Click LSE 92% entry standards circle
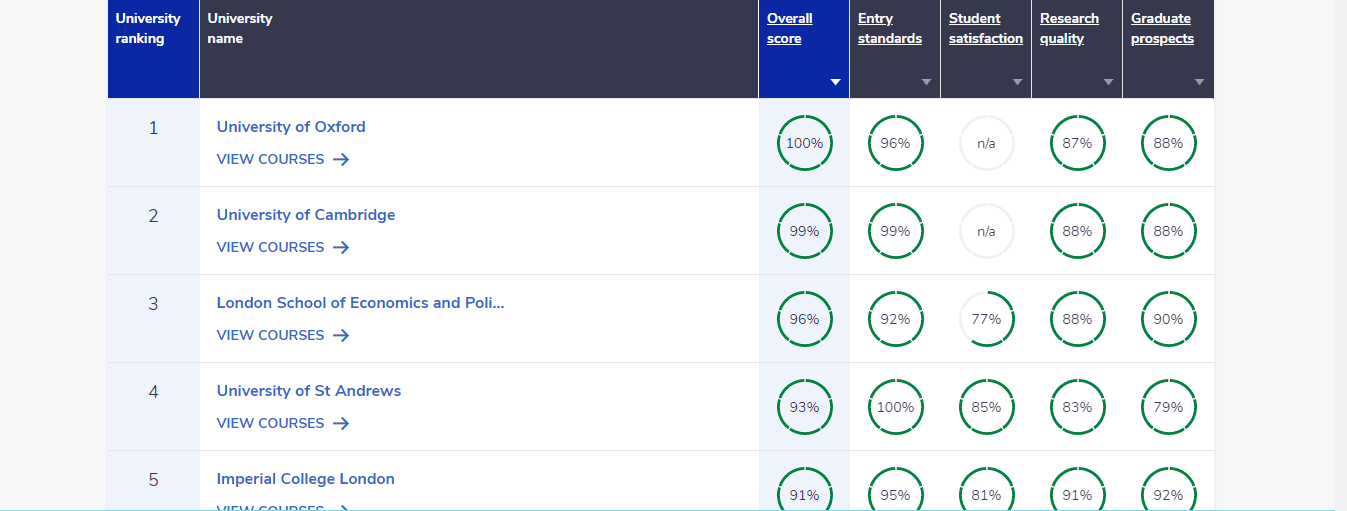Screen dimensions: 1347x511 pos(895,319)
